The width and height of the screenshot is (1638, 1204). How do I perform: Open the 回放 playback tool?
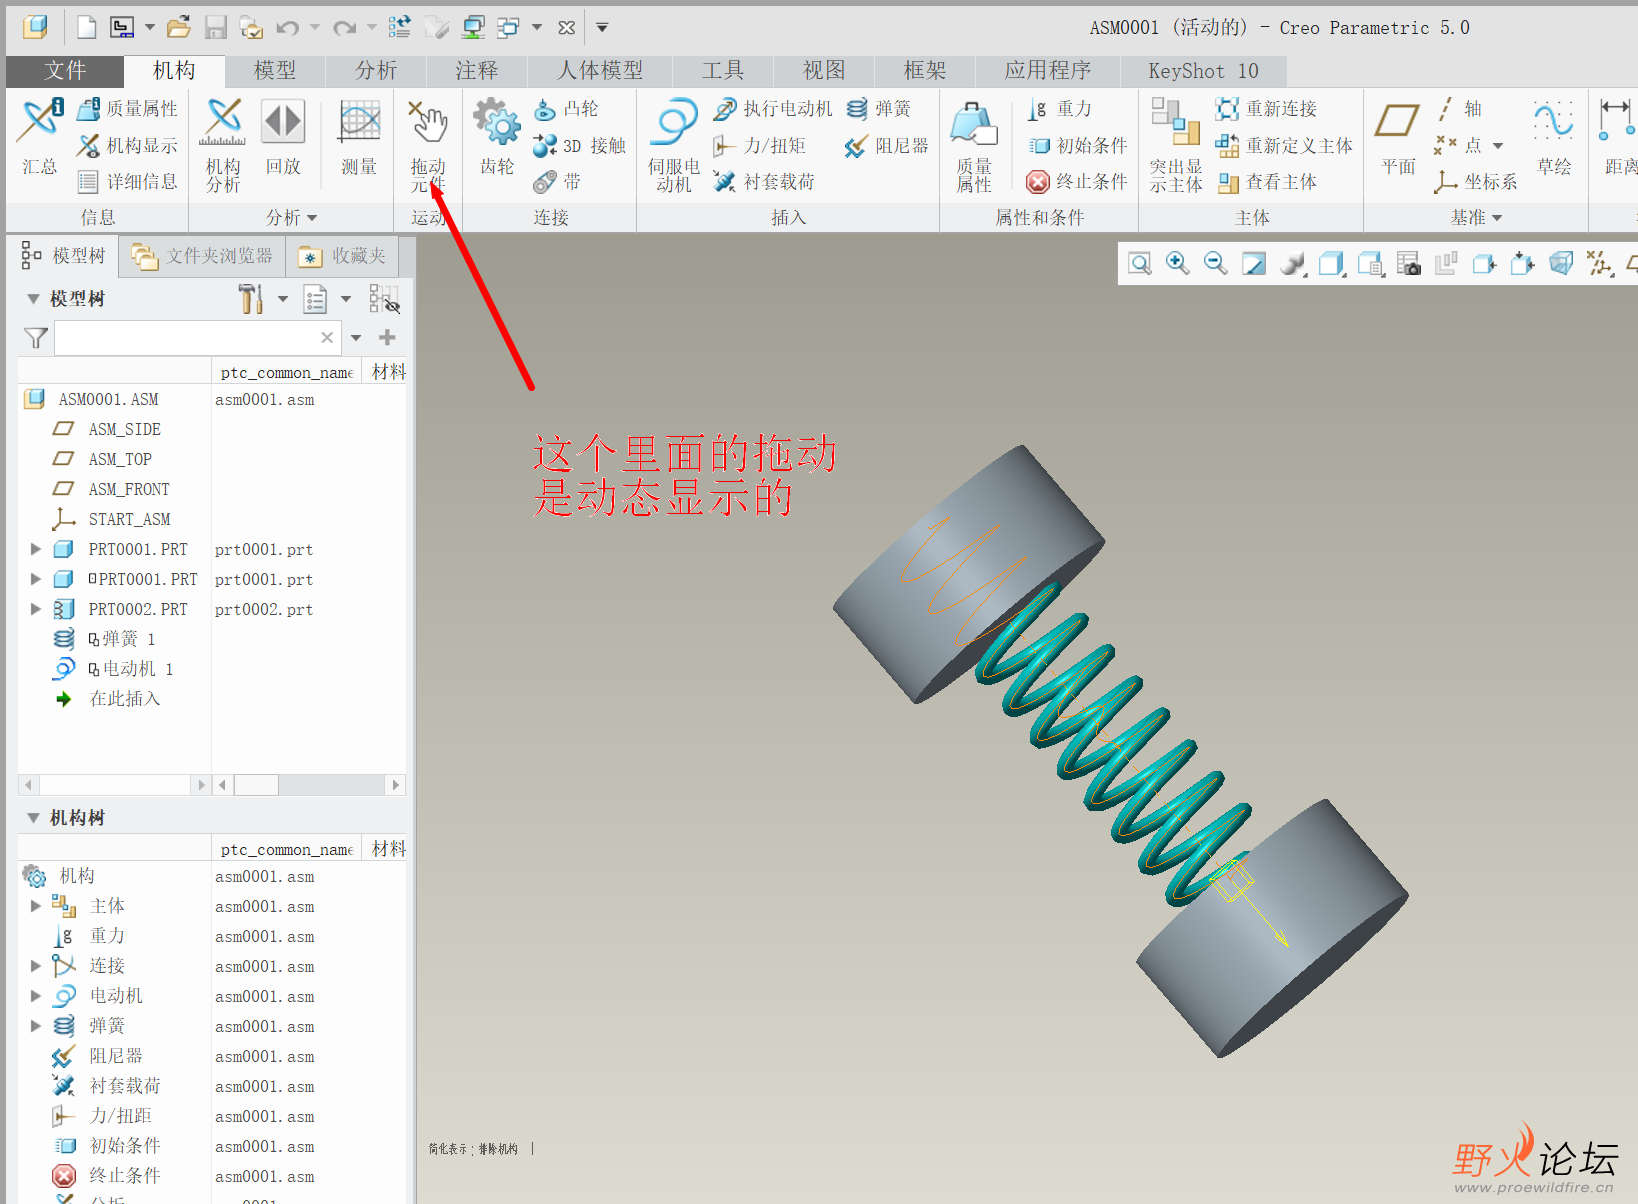pos(283,137)
